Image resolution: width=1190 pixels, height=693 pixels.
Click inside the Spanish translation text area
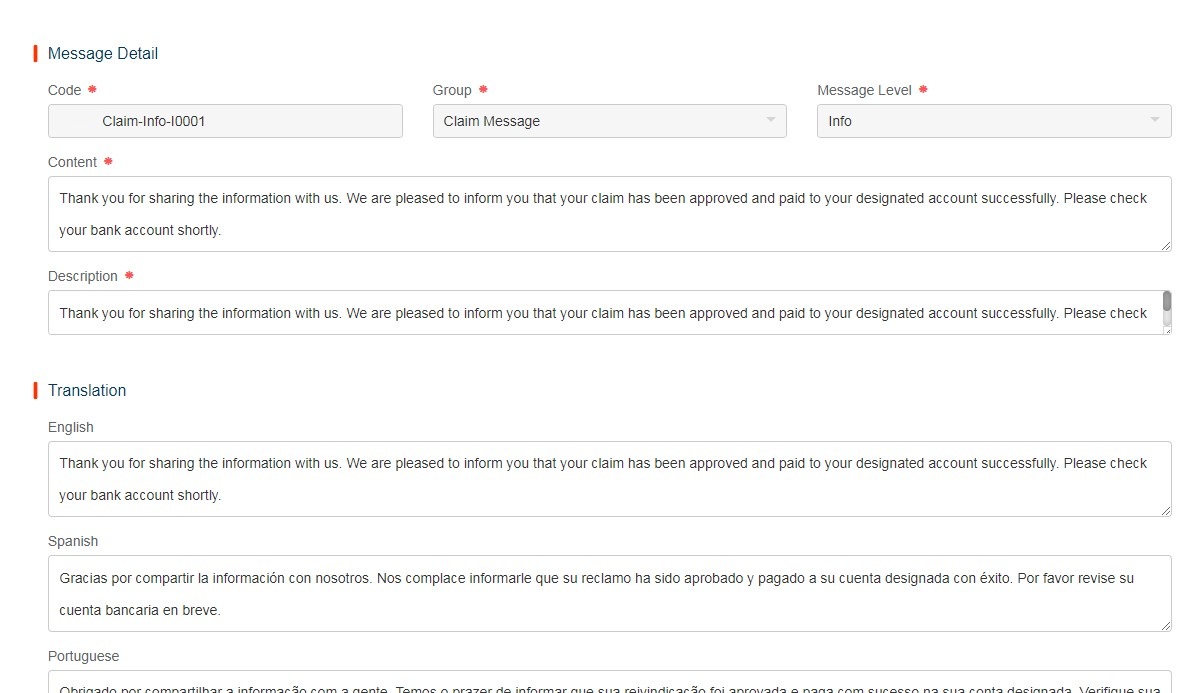point(609,594)
